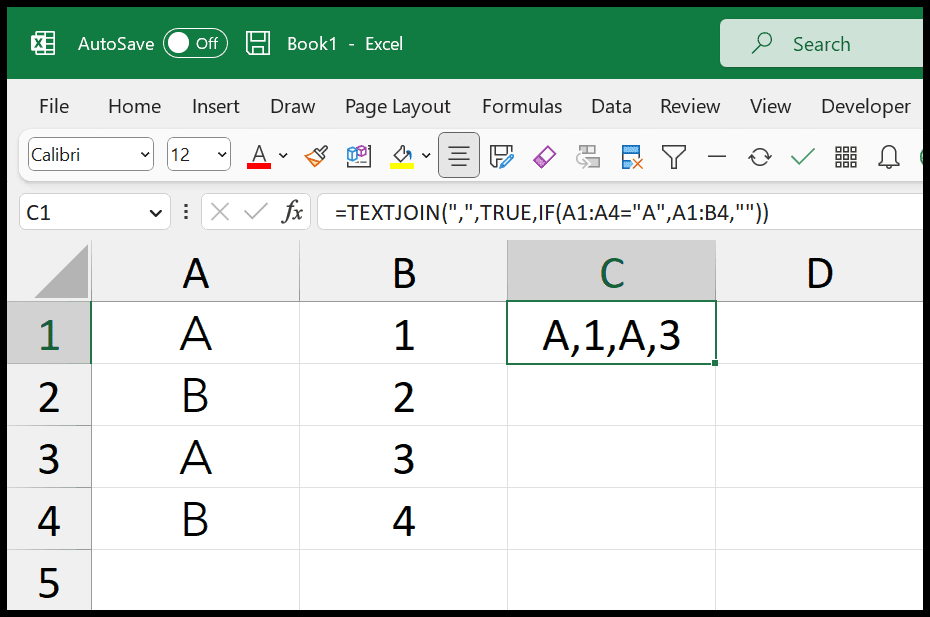Toggle the Filter funnel icon

coord(674,157)
